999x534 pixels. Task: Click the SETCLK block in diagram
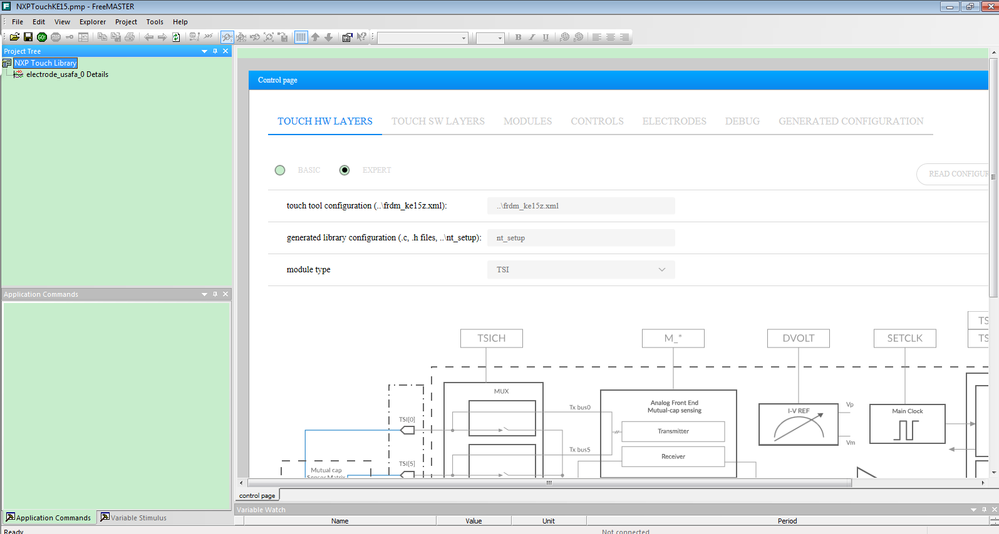tap(905, 338)
